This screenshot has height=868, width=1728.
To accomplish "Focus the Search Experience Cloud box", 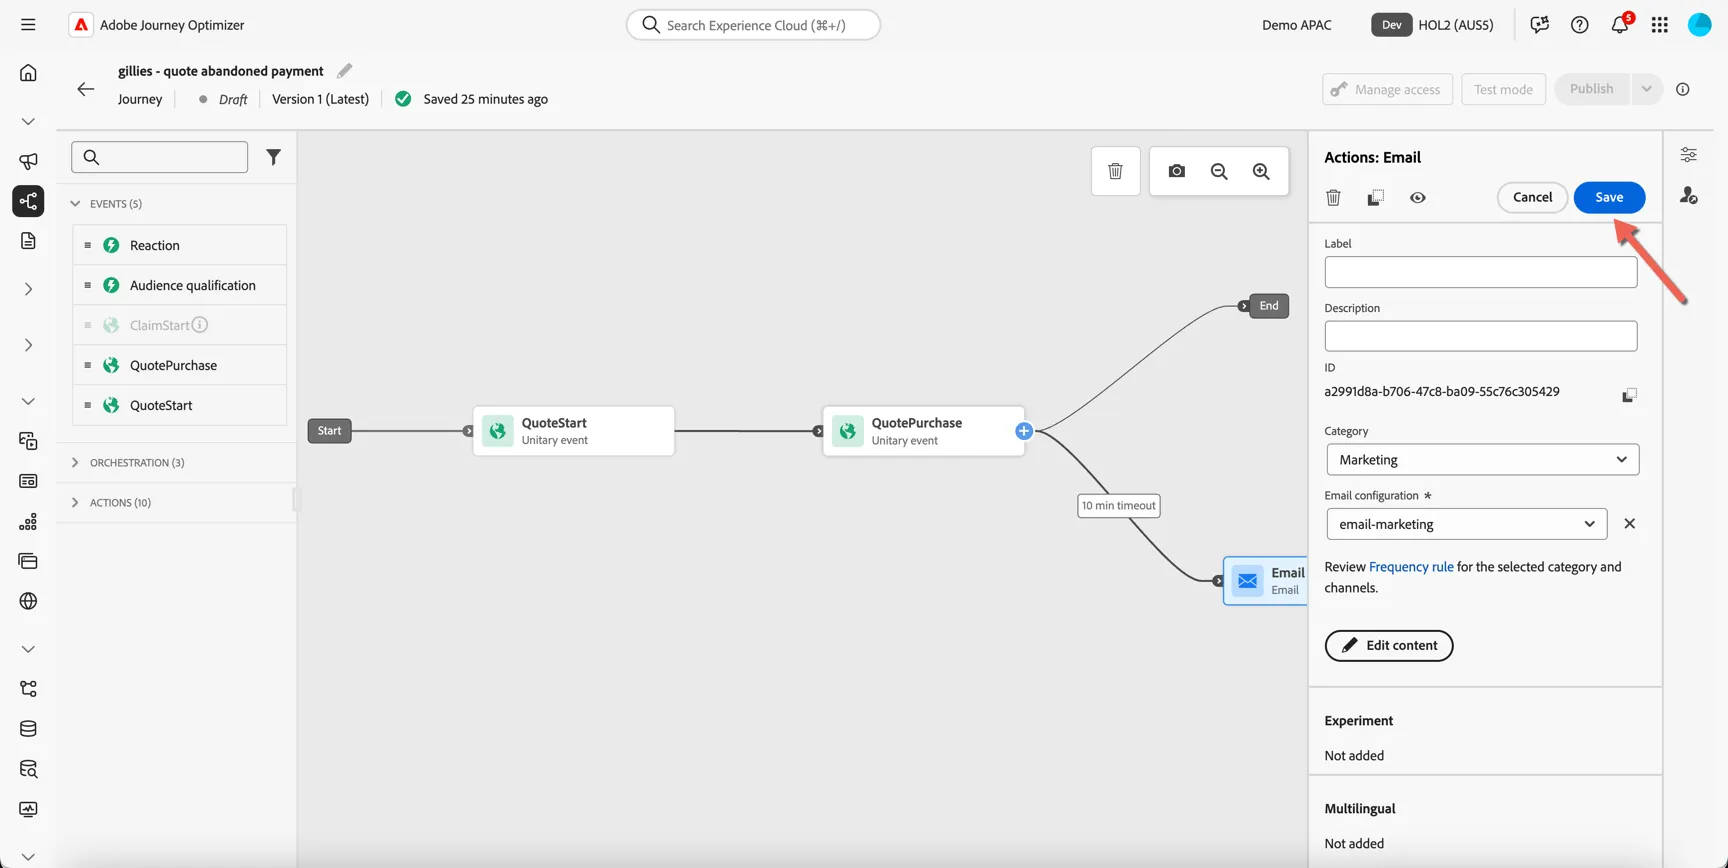I will point(753,25).
